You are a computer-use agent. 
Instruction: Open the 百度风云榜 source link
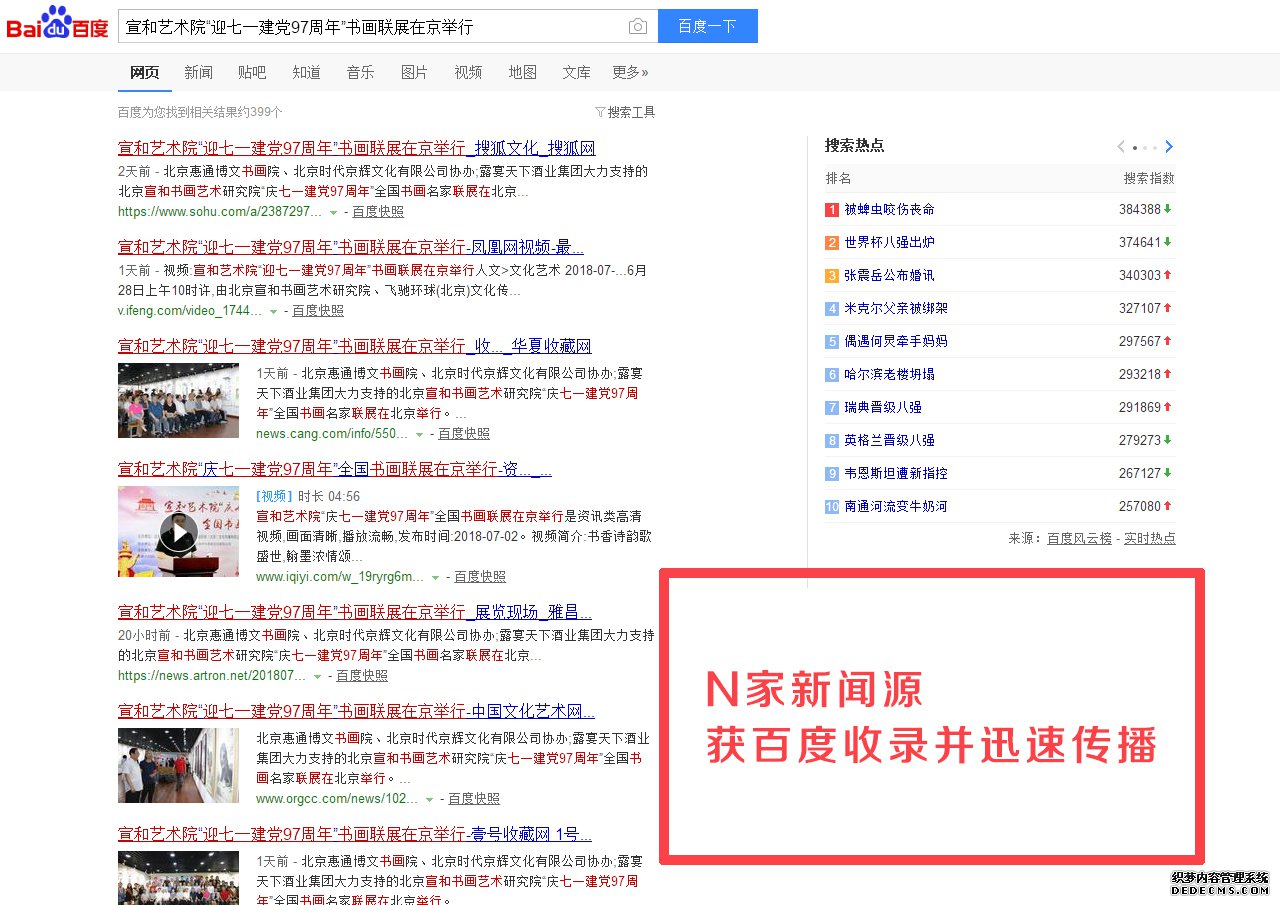(x=1079, y=538)
